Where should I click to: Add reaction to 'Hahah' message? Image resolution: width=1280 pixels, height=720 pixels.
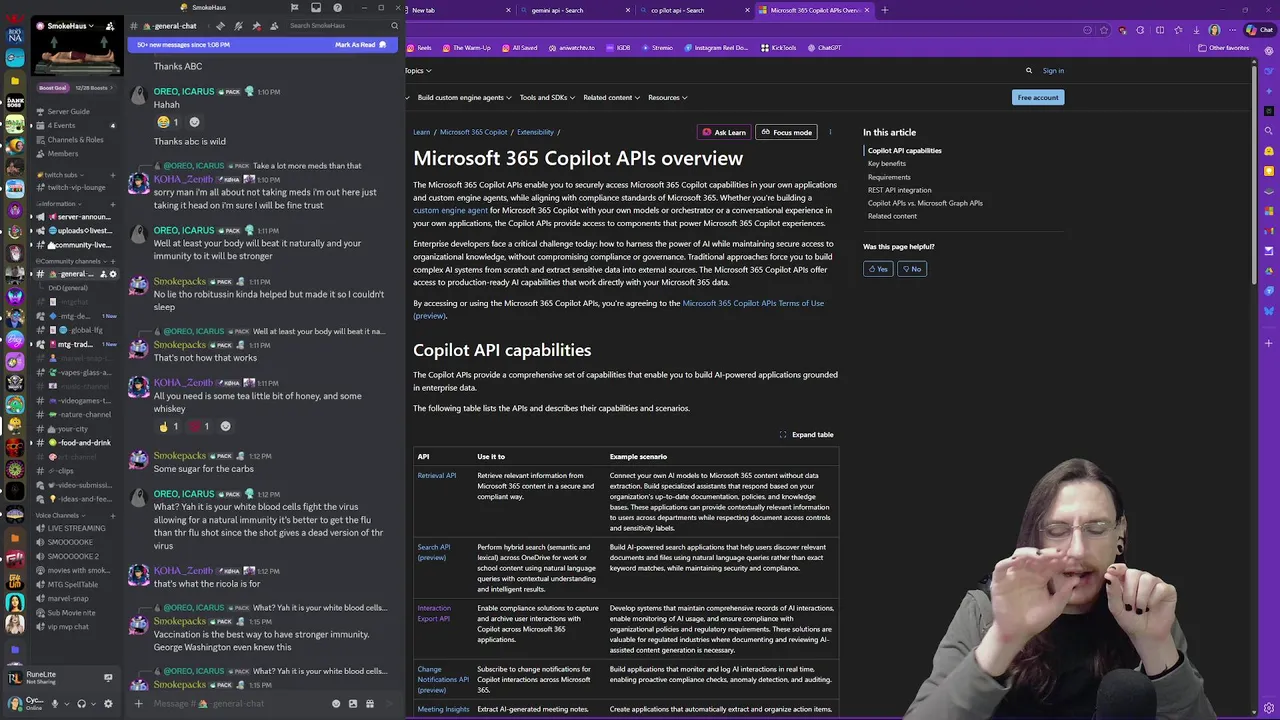pos(194,122)
